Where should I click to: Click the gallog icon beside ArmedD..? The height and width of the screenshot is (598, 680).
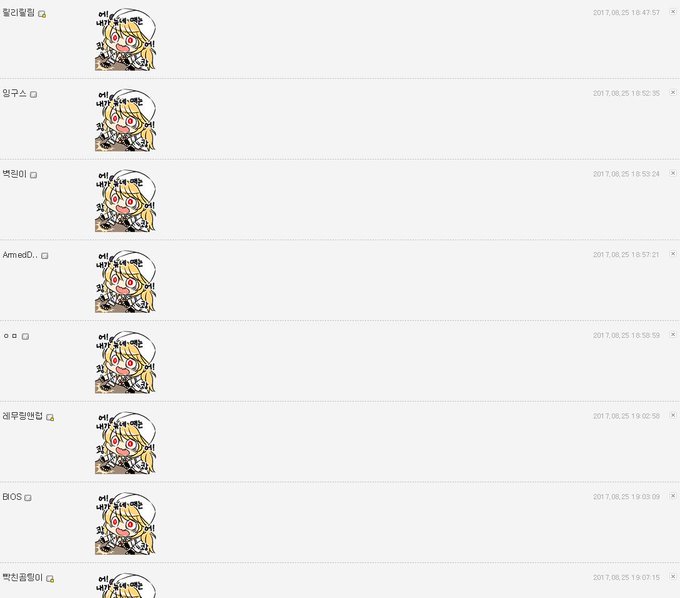pyautogui.click(x=45, y=255)
